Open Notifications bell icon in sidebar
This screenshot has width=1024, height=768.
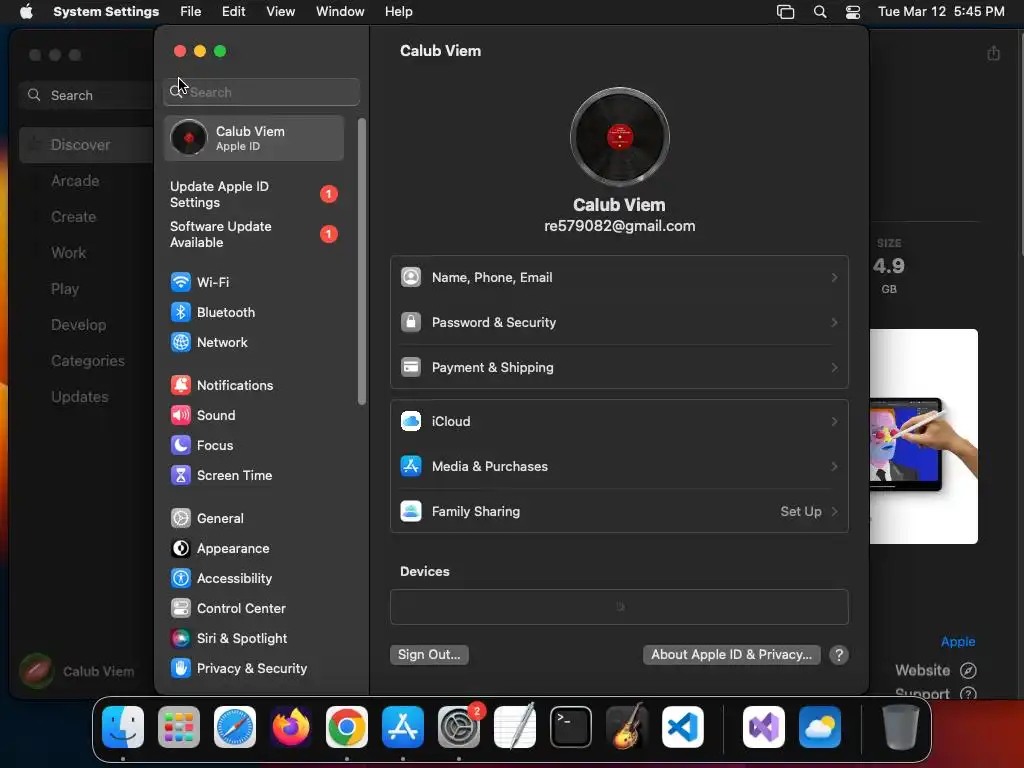(180, 385)
